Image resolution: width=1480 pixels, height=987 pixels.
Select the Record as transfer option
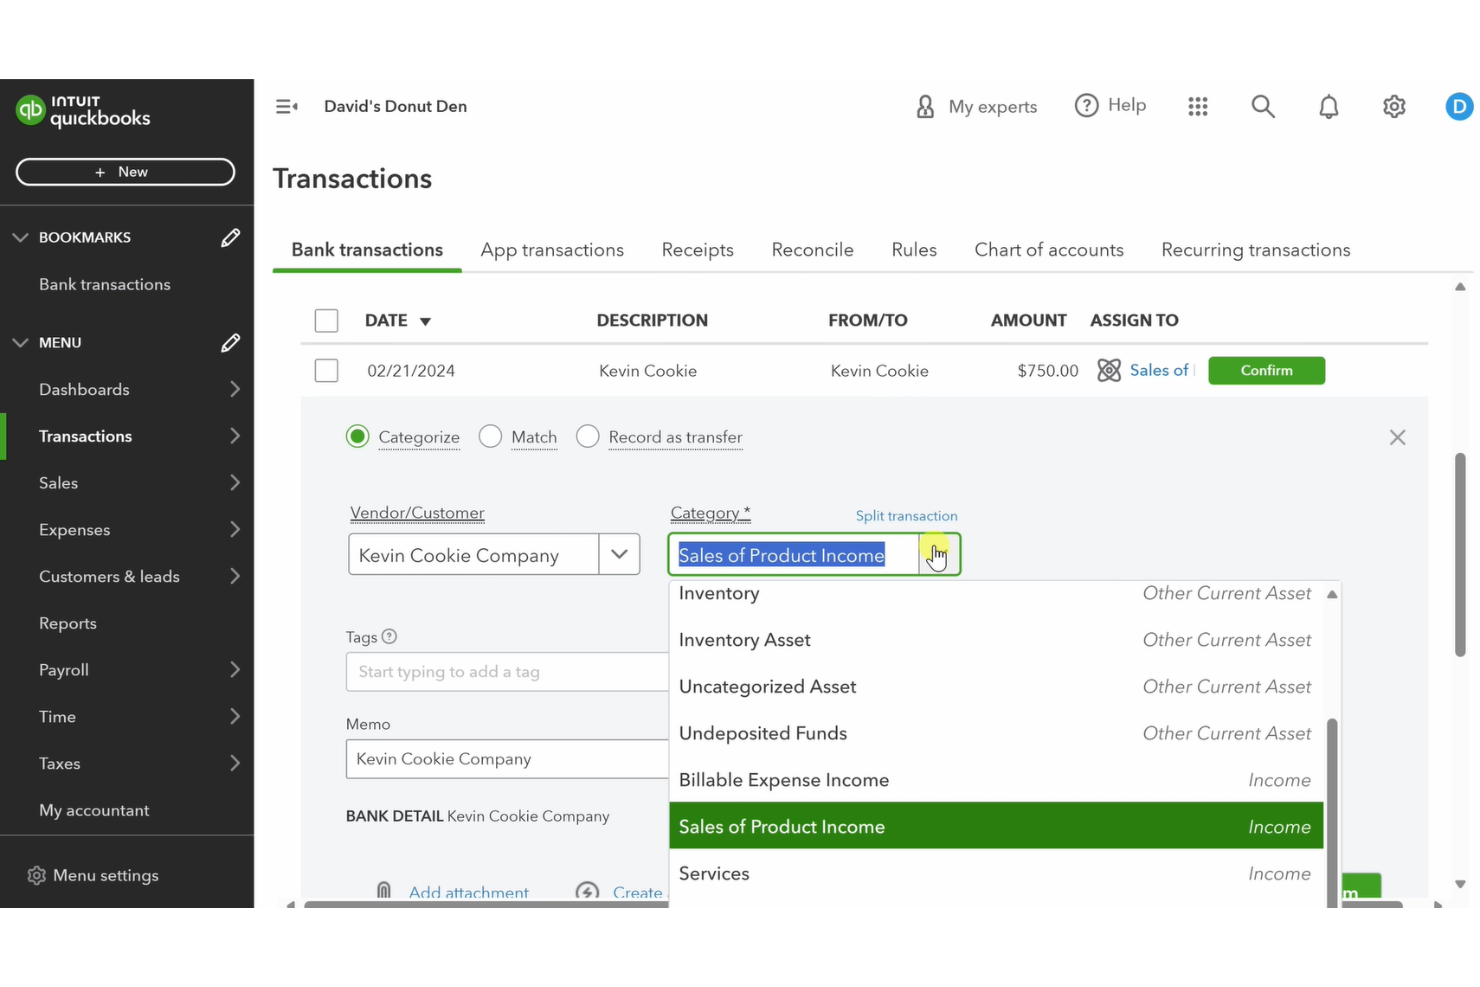tap(587, 436)
